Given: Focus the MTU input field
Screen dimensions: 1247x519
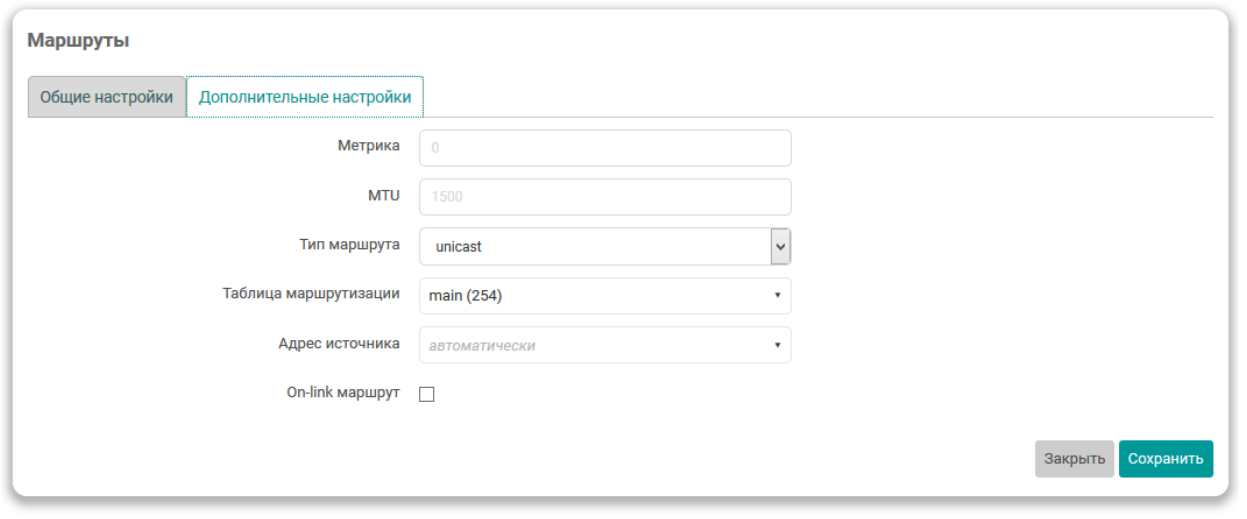Looking at the screenshot, I should 605,197.
